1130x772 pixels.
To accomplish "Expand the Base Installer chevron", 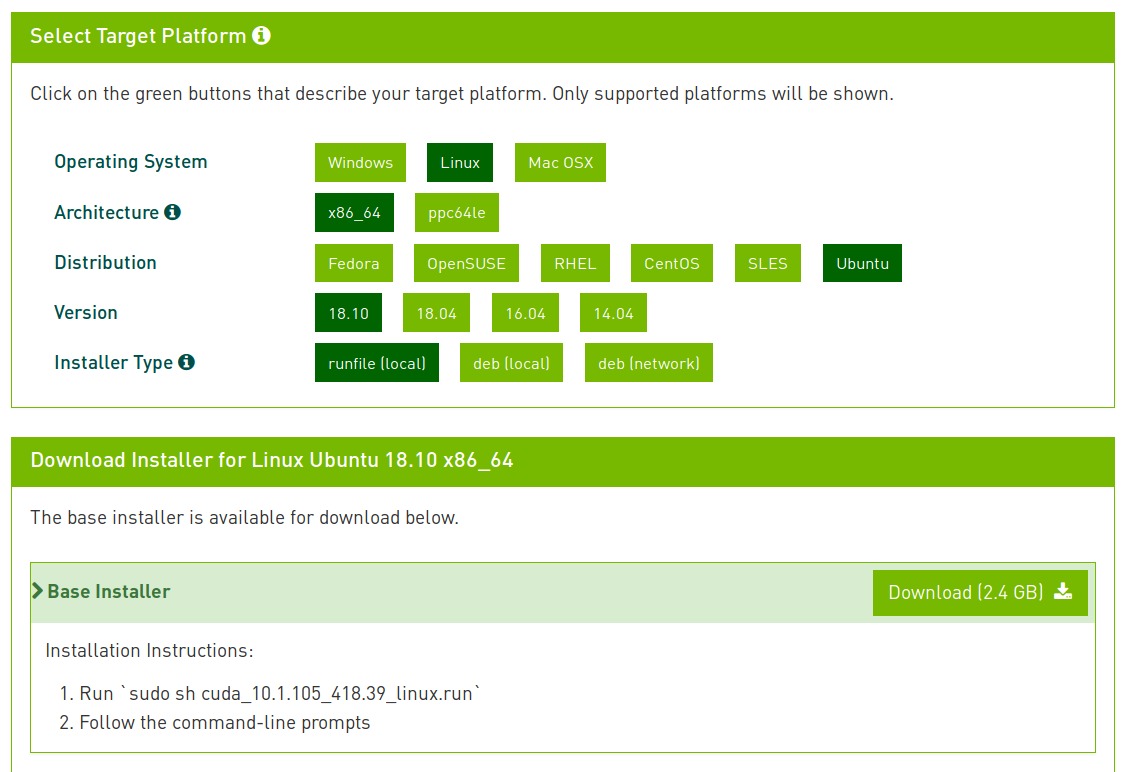I will click(38, 591).
